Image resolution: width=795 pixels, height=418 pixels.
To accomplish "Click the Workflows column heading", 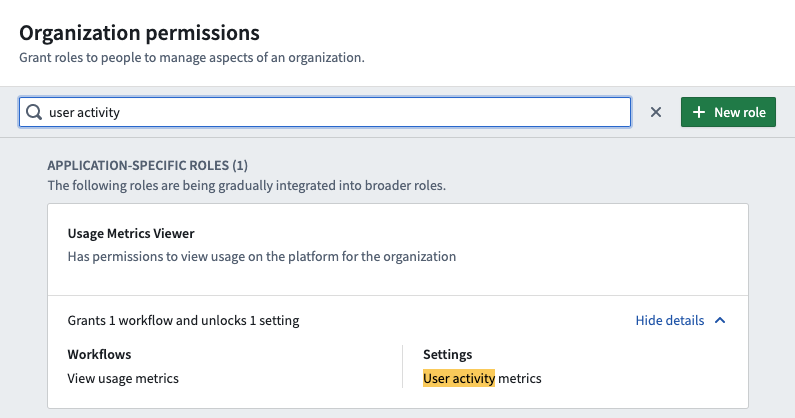I will [99, 354].
